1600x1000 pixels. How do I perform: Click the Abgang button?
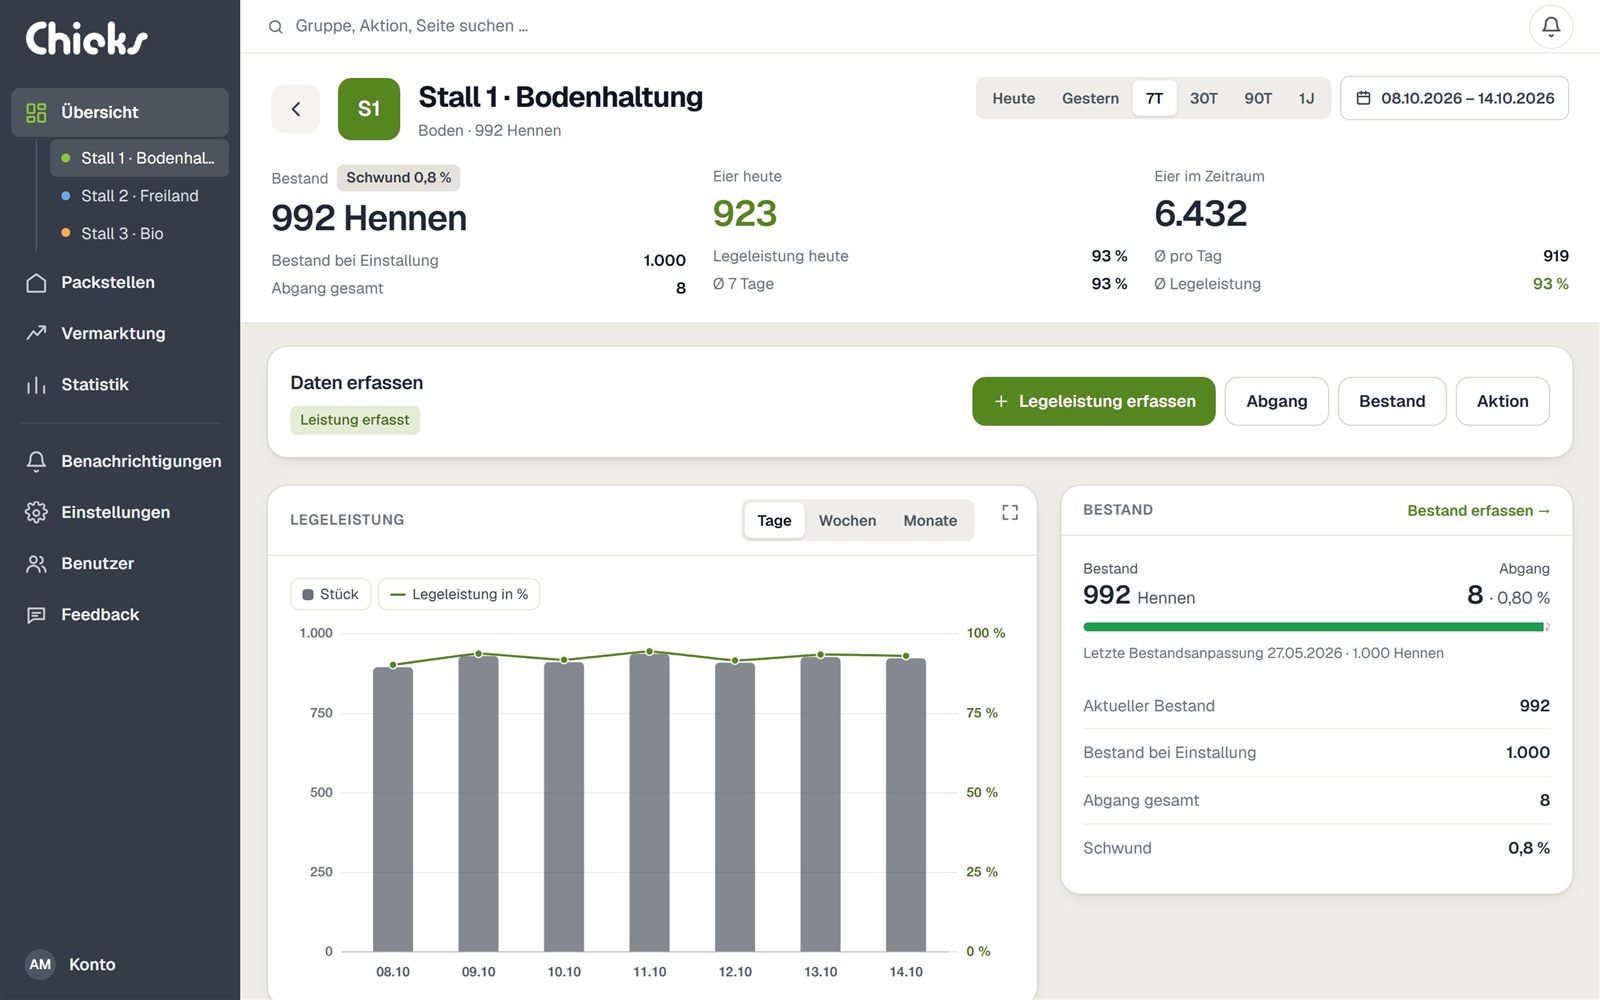click(x=1277, y=401)
